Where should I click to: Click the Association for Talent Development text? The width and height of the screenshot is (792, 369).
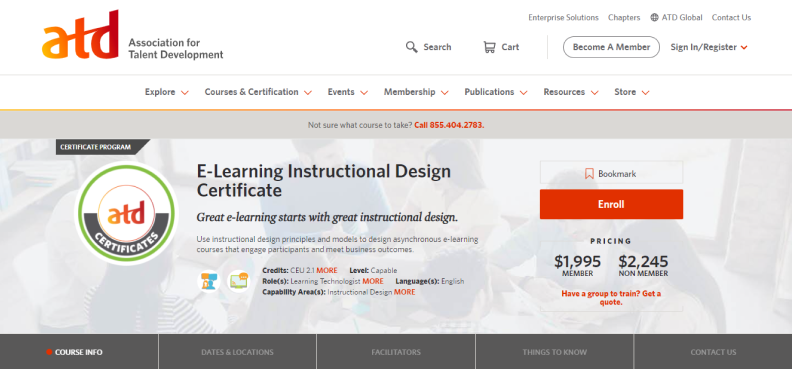pyautogui.click(x=176, y=48)
